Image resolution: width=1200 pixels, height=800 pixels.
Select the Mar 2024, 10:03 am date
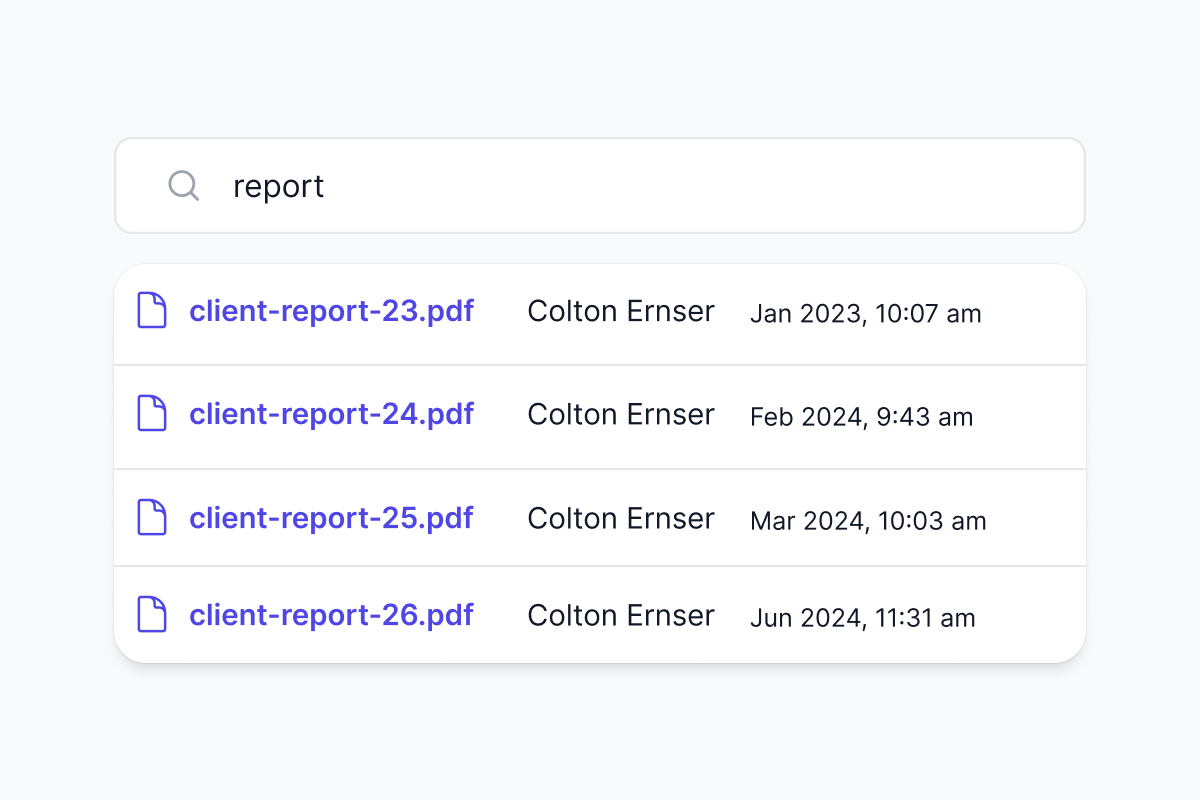click(867, 521)
